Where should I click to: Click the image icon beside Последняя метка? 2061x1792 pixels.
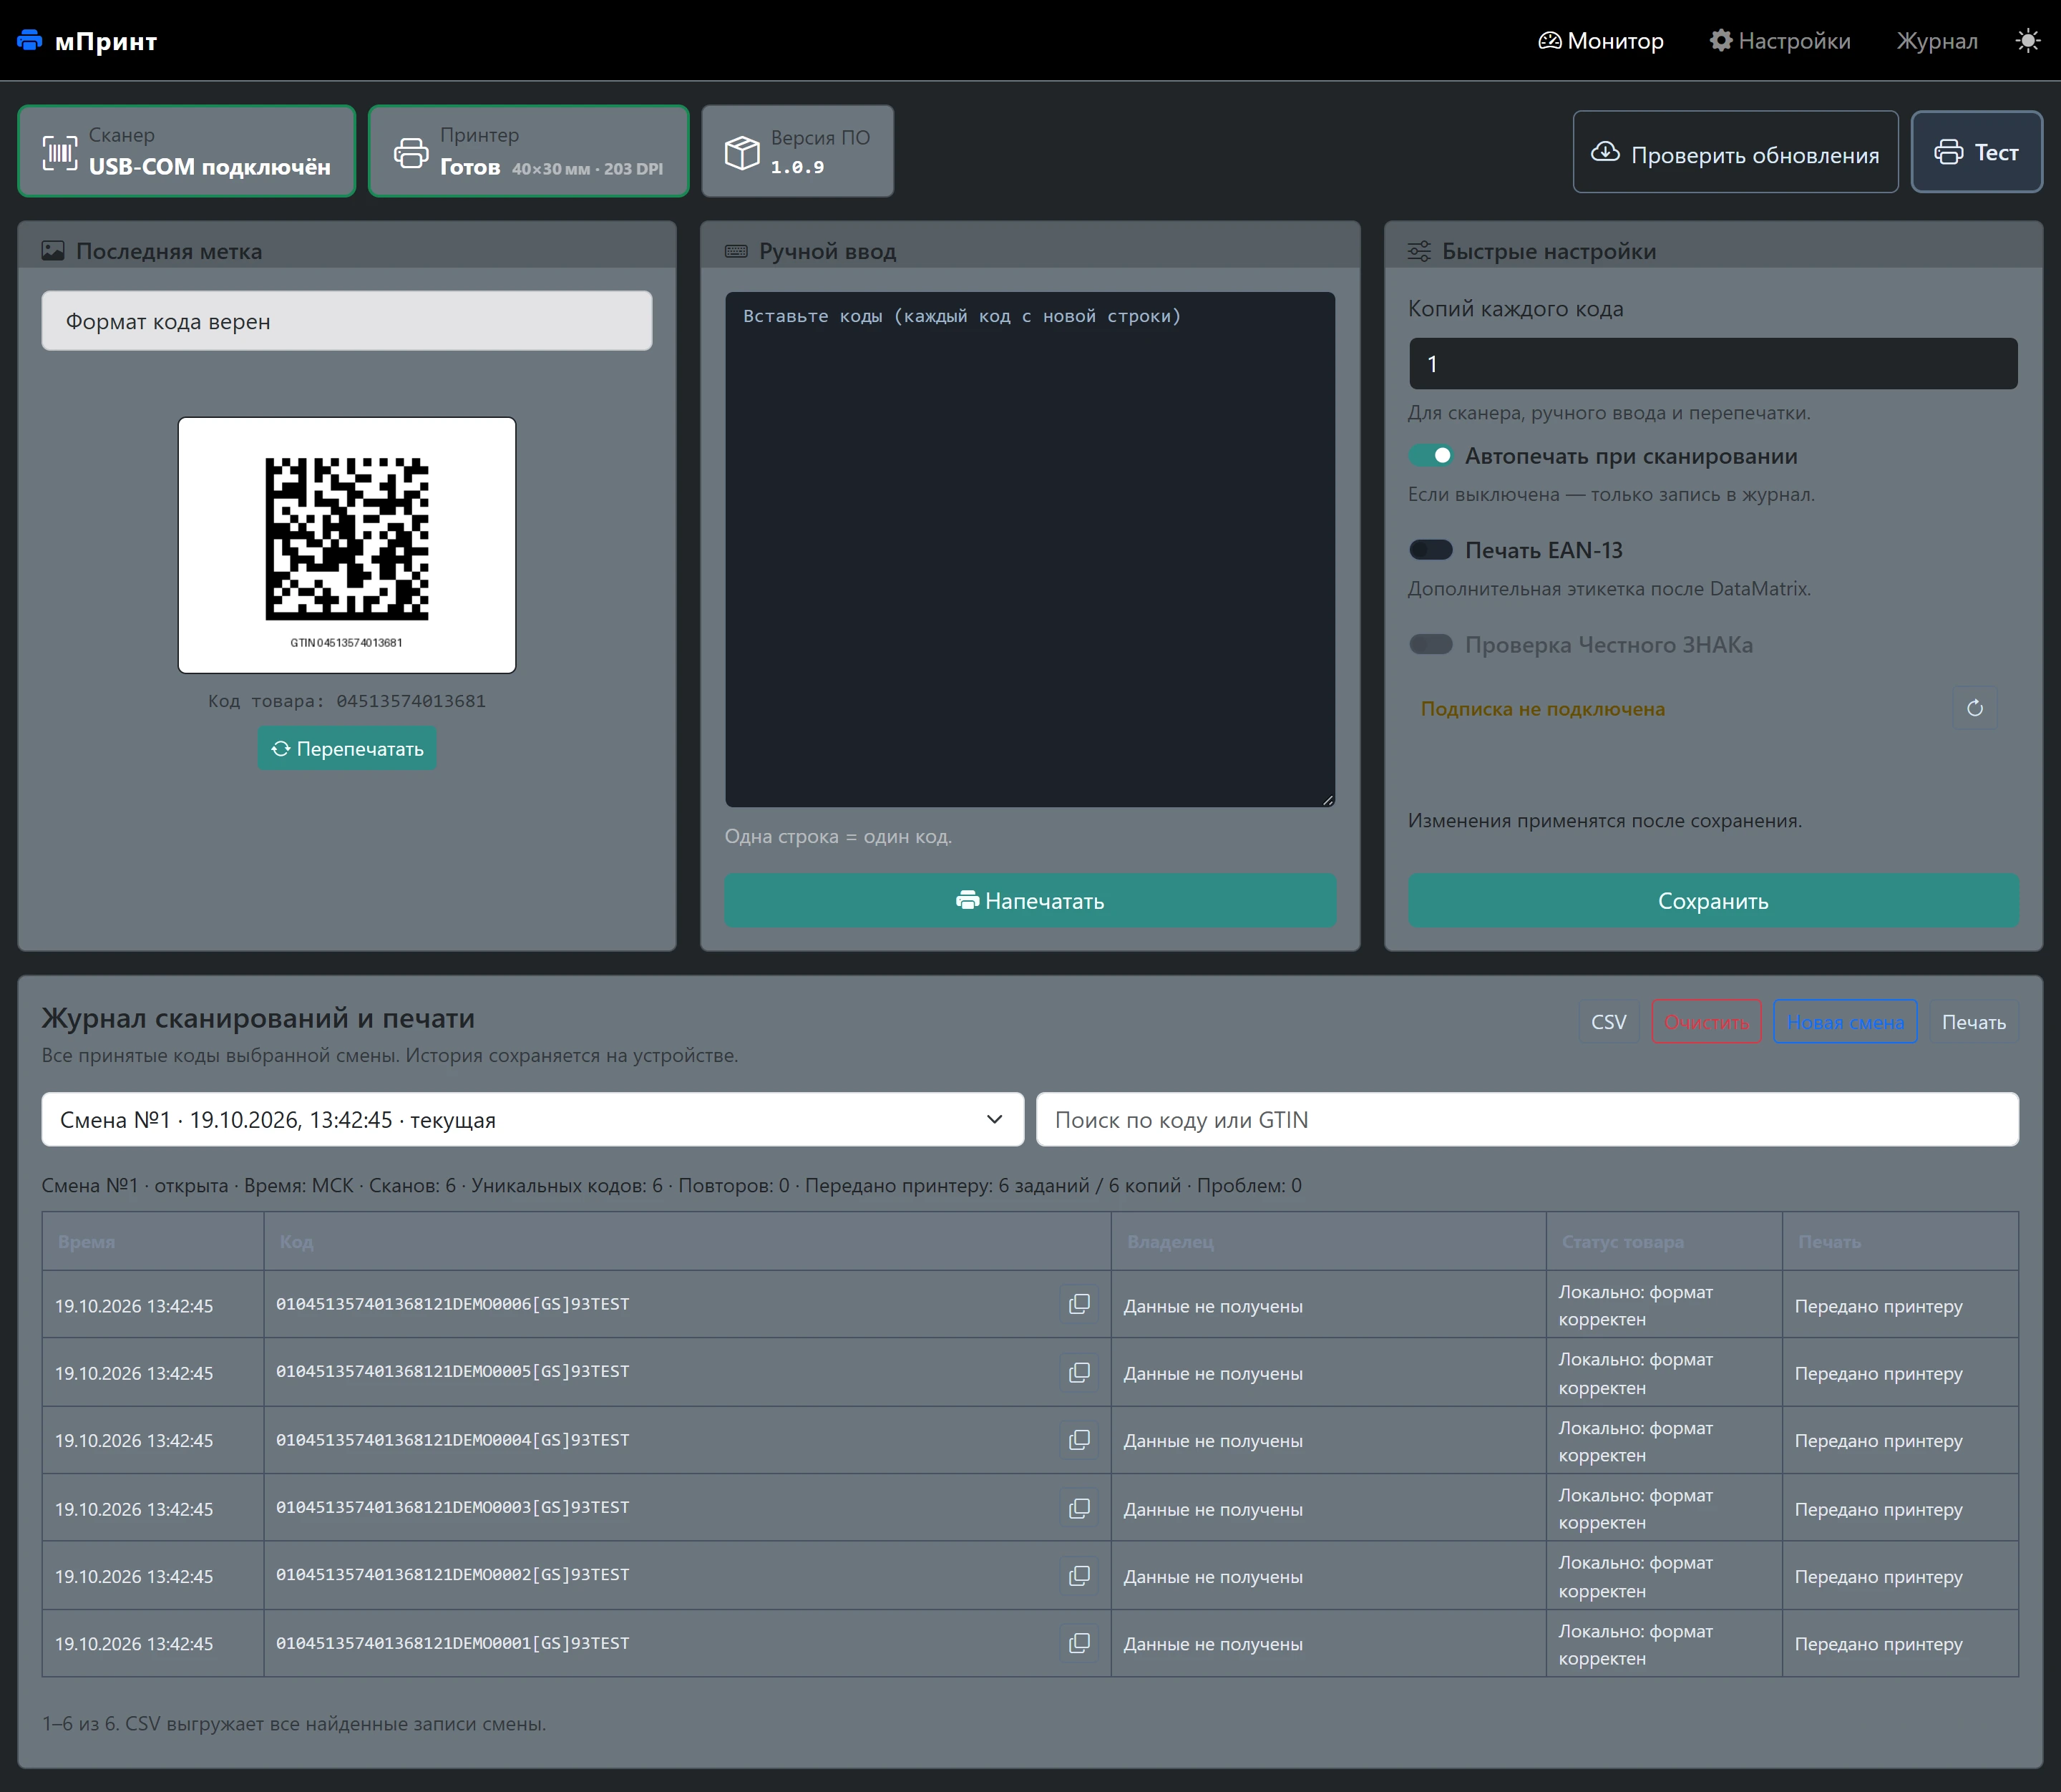(53, 251)
